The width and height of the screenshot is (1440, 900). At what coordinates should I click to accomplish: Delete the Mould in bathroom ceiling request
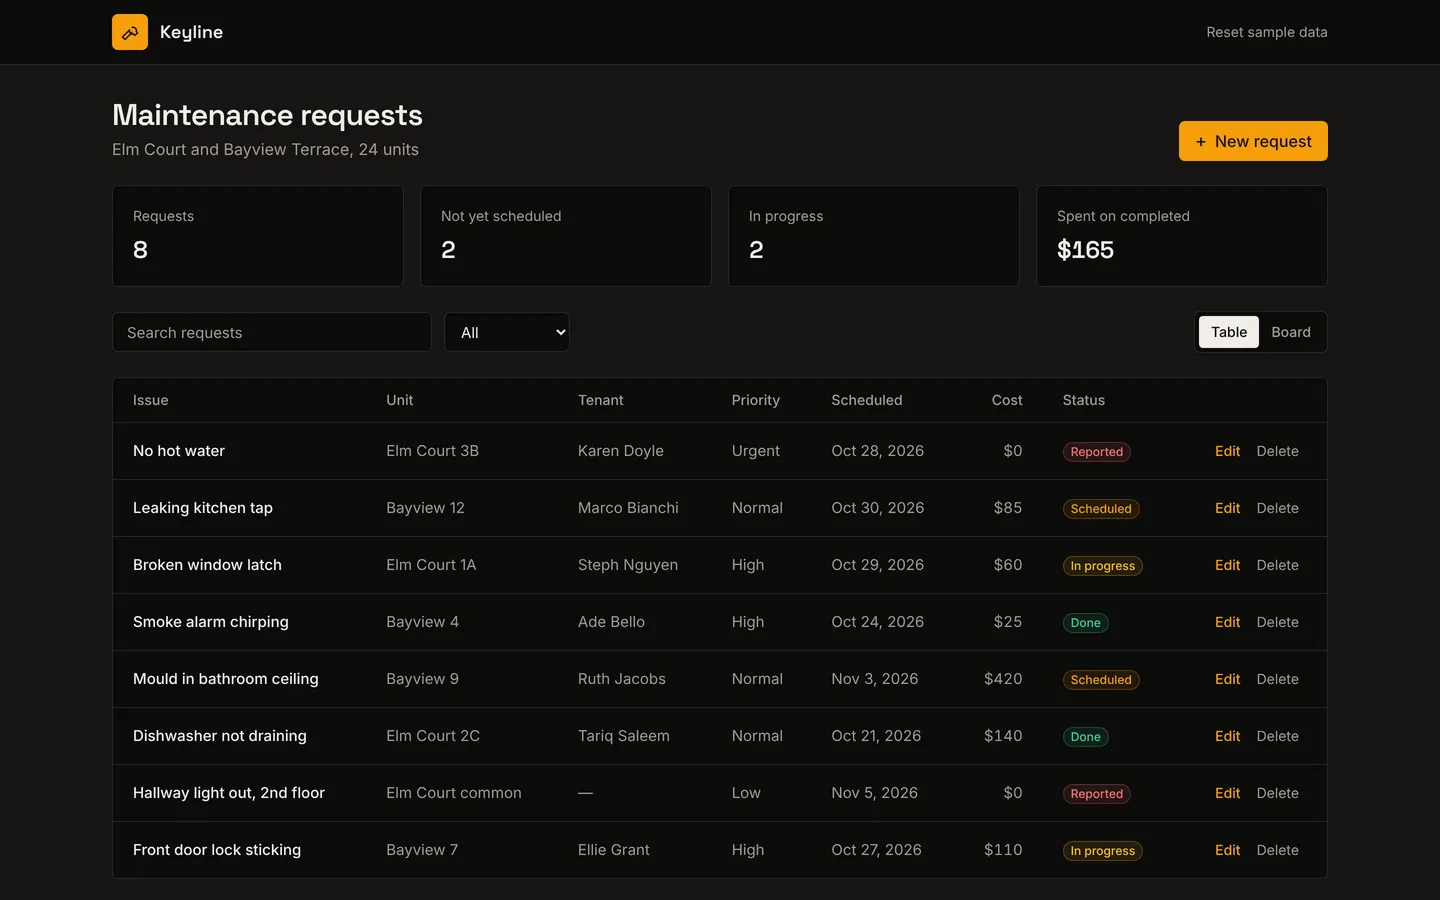1277,679
